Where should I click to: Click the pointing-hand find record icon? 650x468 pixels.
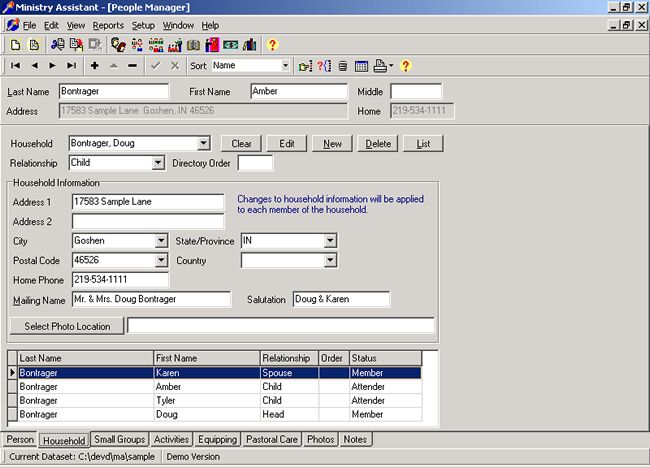[x=306, y=66]
